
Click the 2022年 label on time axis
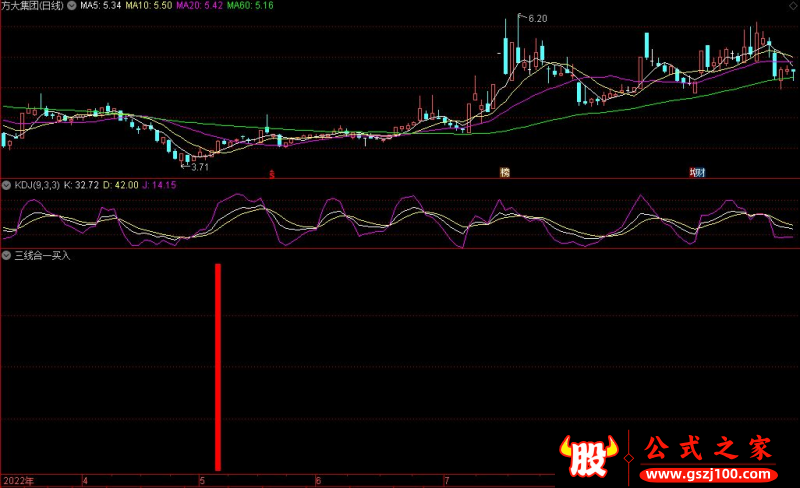tap(17, 481)
